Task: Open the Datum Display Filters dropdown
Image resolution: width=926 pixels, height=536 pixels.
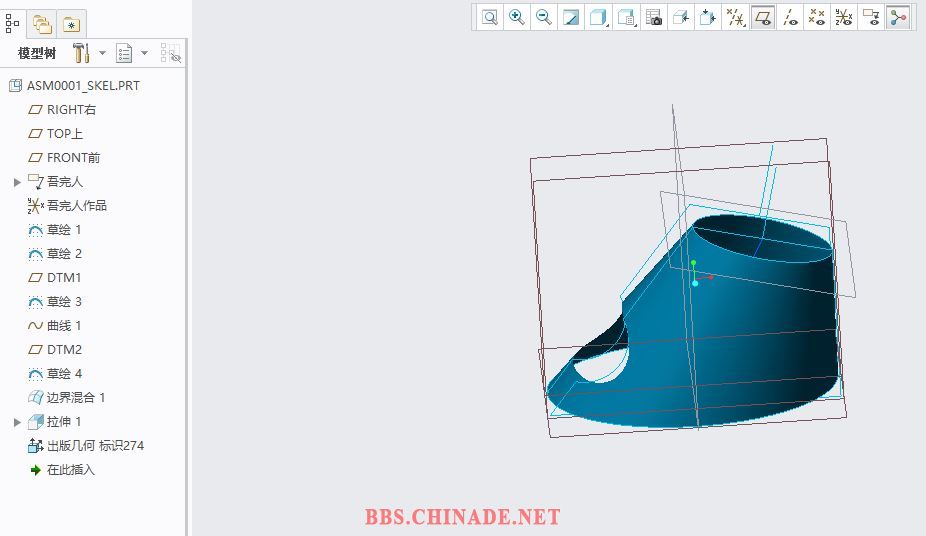Action: click(x=735, y=17)
